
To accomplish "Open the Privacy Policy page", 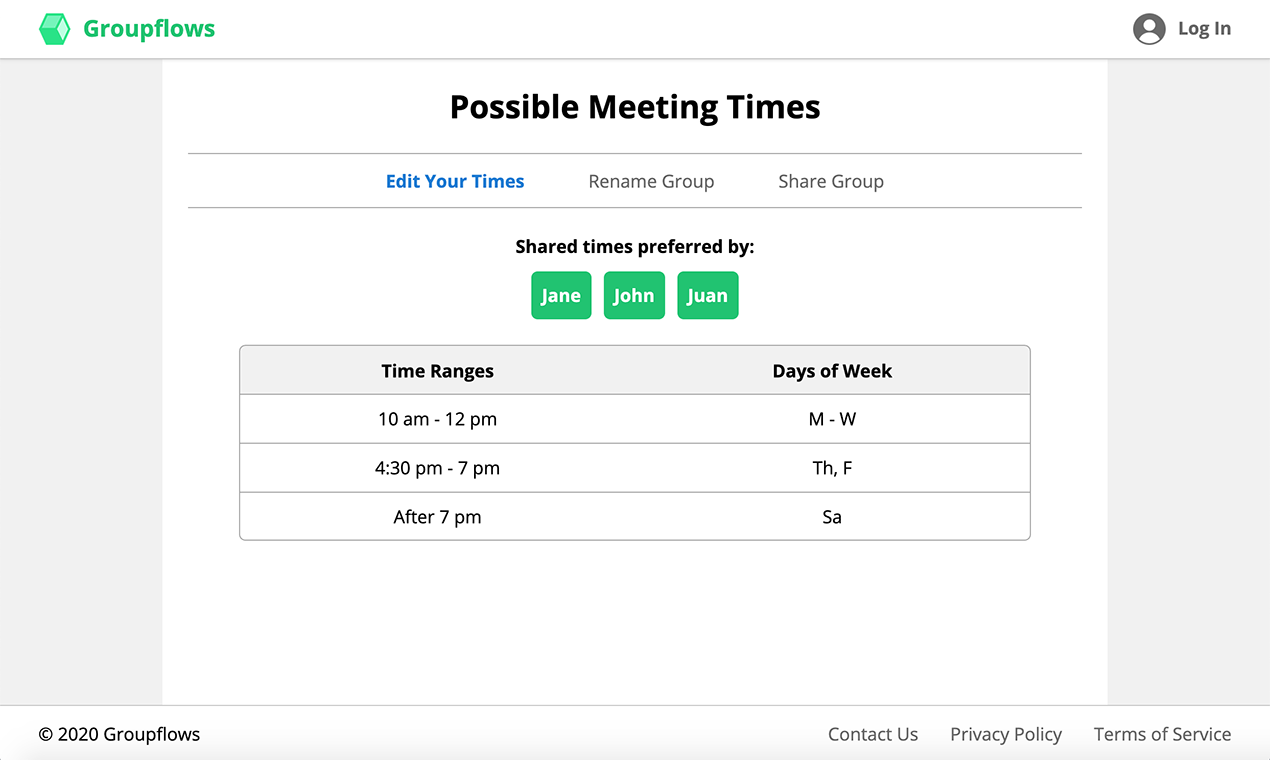I will 1006,734.
